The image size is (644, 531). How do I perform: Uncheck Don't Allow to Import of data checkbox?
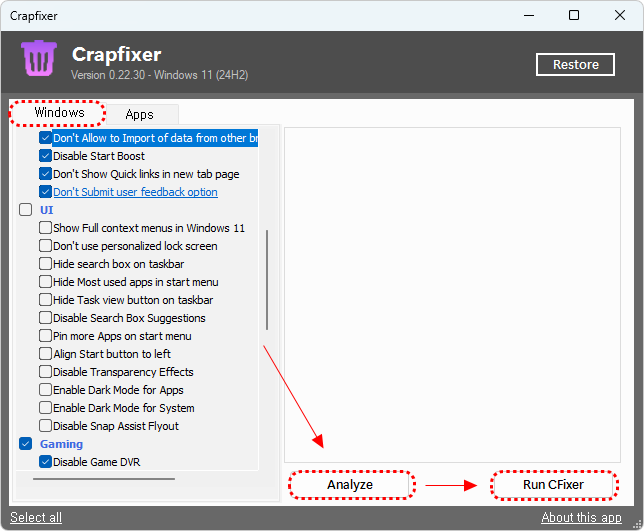pos(45,138)
